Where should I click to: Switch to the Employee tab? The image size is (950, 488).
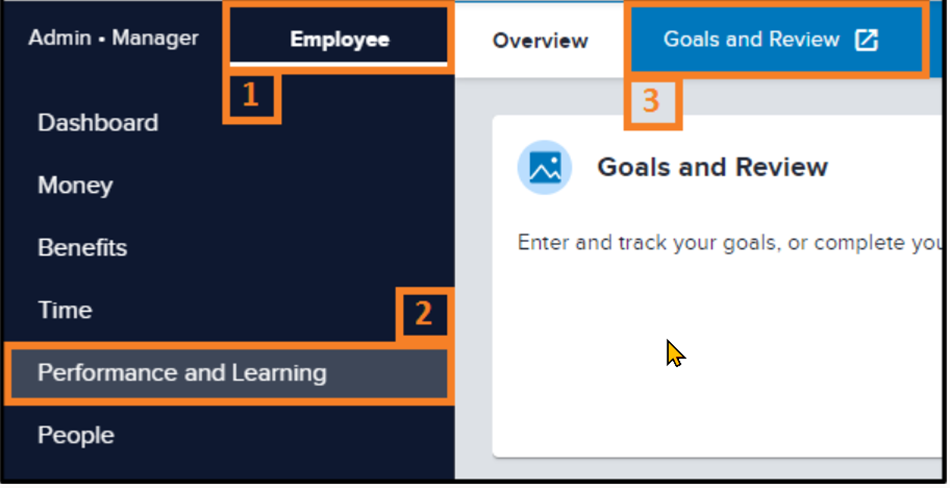(339, 39)
